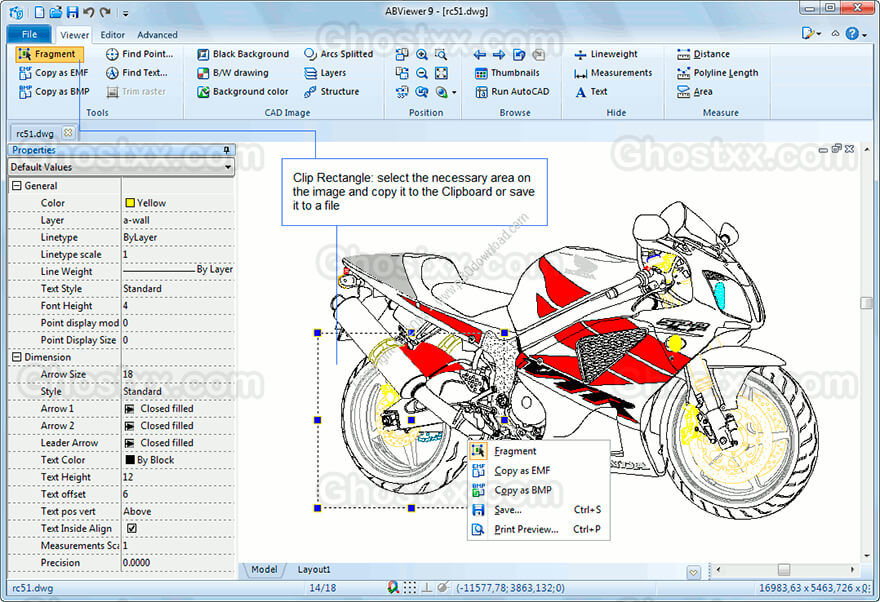Choose Copy as BMP in context menu
Screen dimensions: 880x602
[539, 490]
